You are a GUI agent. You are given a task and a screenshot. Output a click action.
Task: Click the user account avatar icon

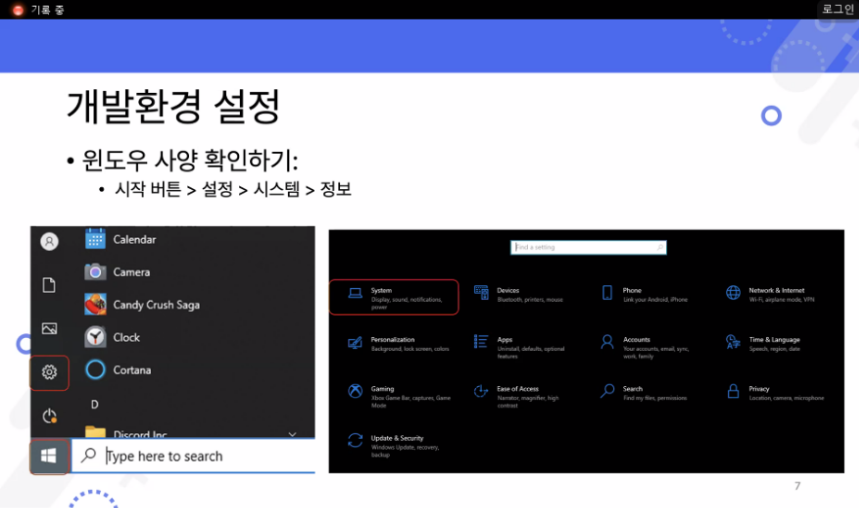pos(49,241)
